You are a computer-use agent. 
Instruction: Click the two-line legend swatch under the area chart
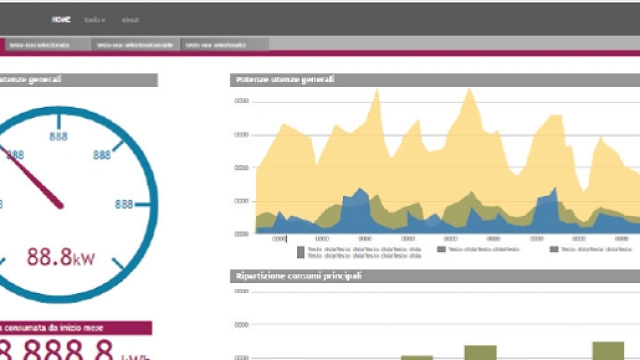[301, 252]
